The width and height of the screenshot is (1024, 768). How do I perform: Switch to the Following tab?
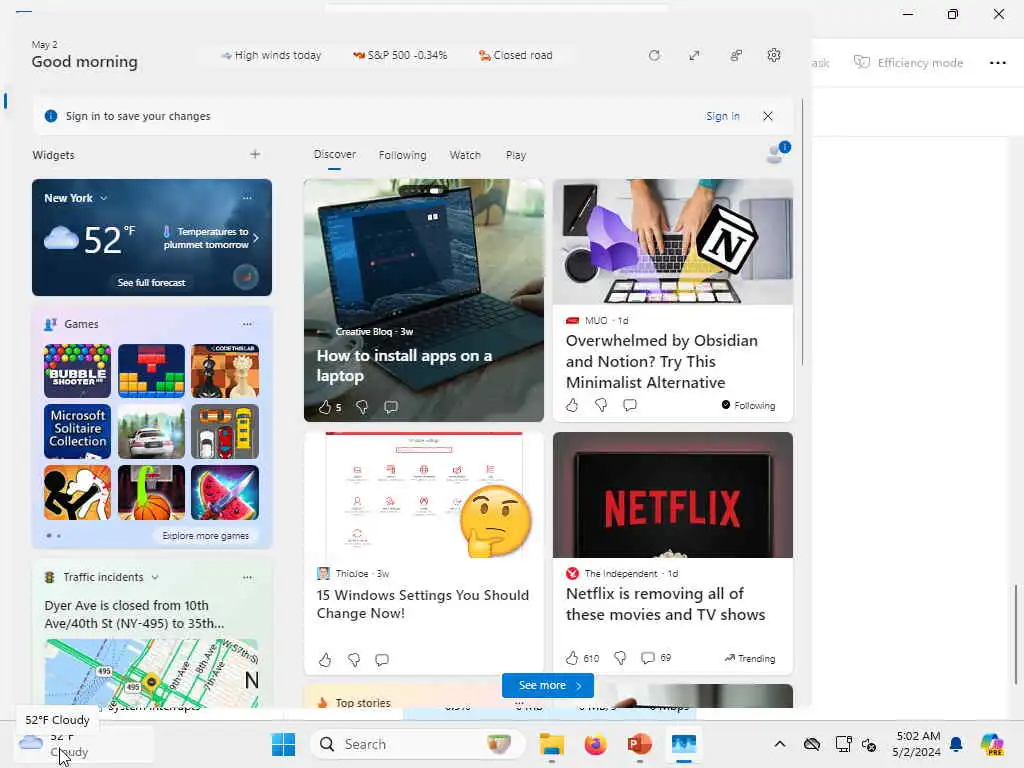coord(402,155)
